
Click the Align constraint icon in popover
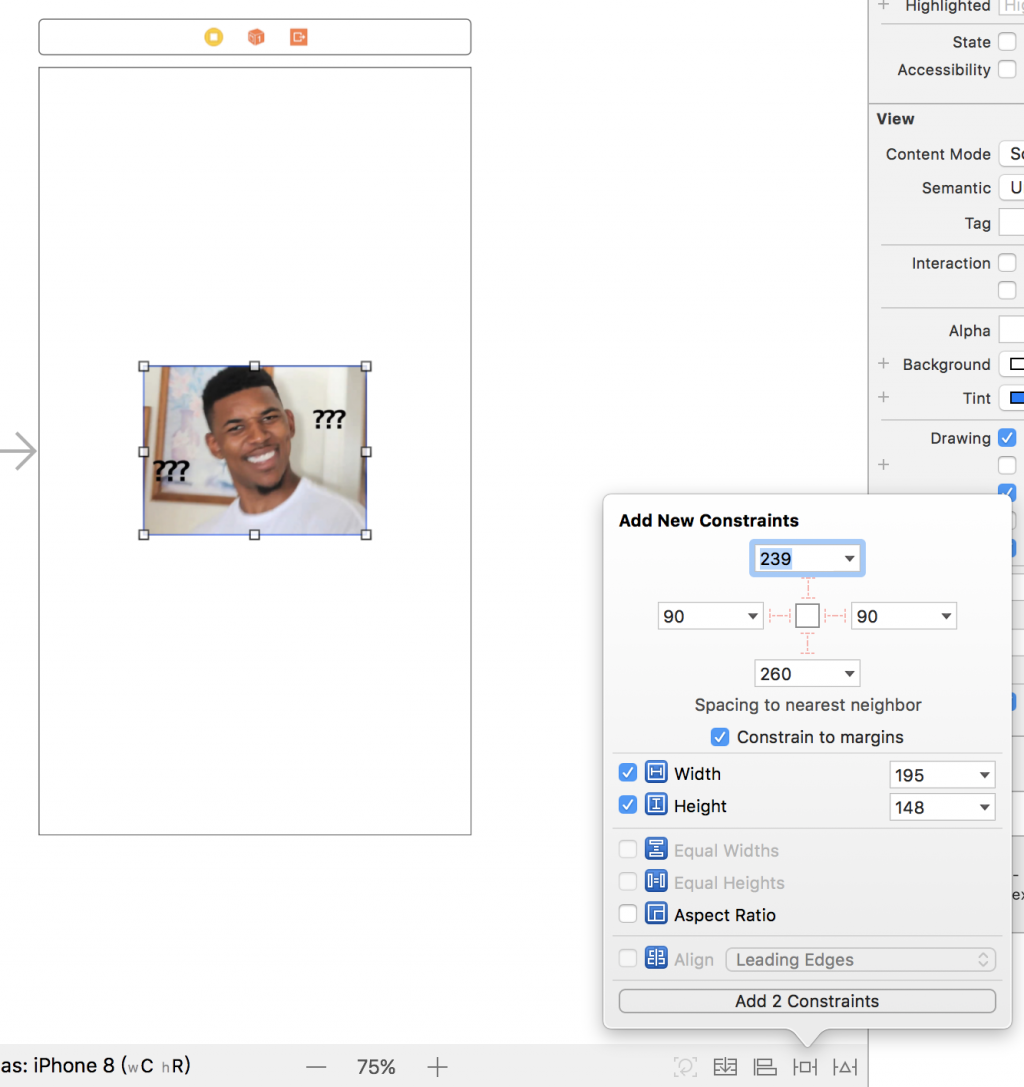(656, 958)
